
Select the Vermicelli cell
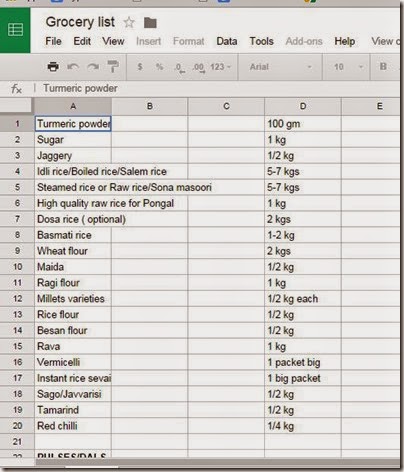(x=73, y=362)
